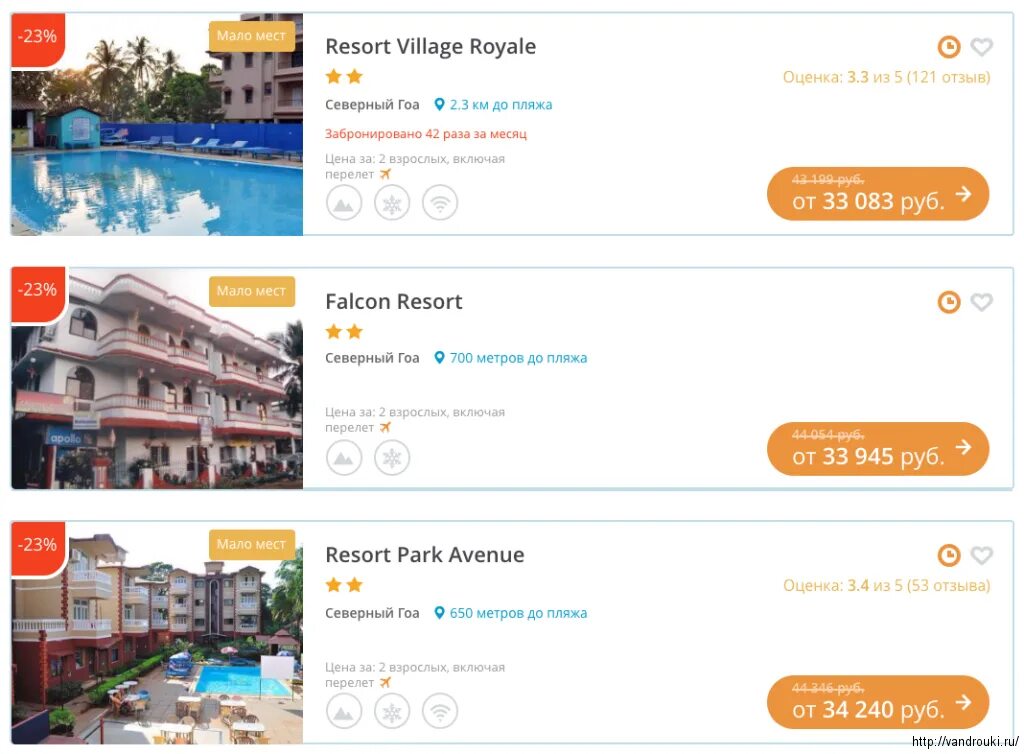Open the 3.4 из 5 rating reviews

click(x=886, y=585)
